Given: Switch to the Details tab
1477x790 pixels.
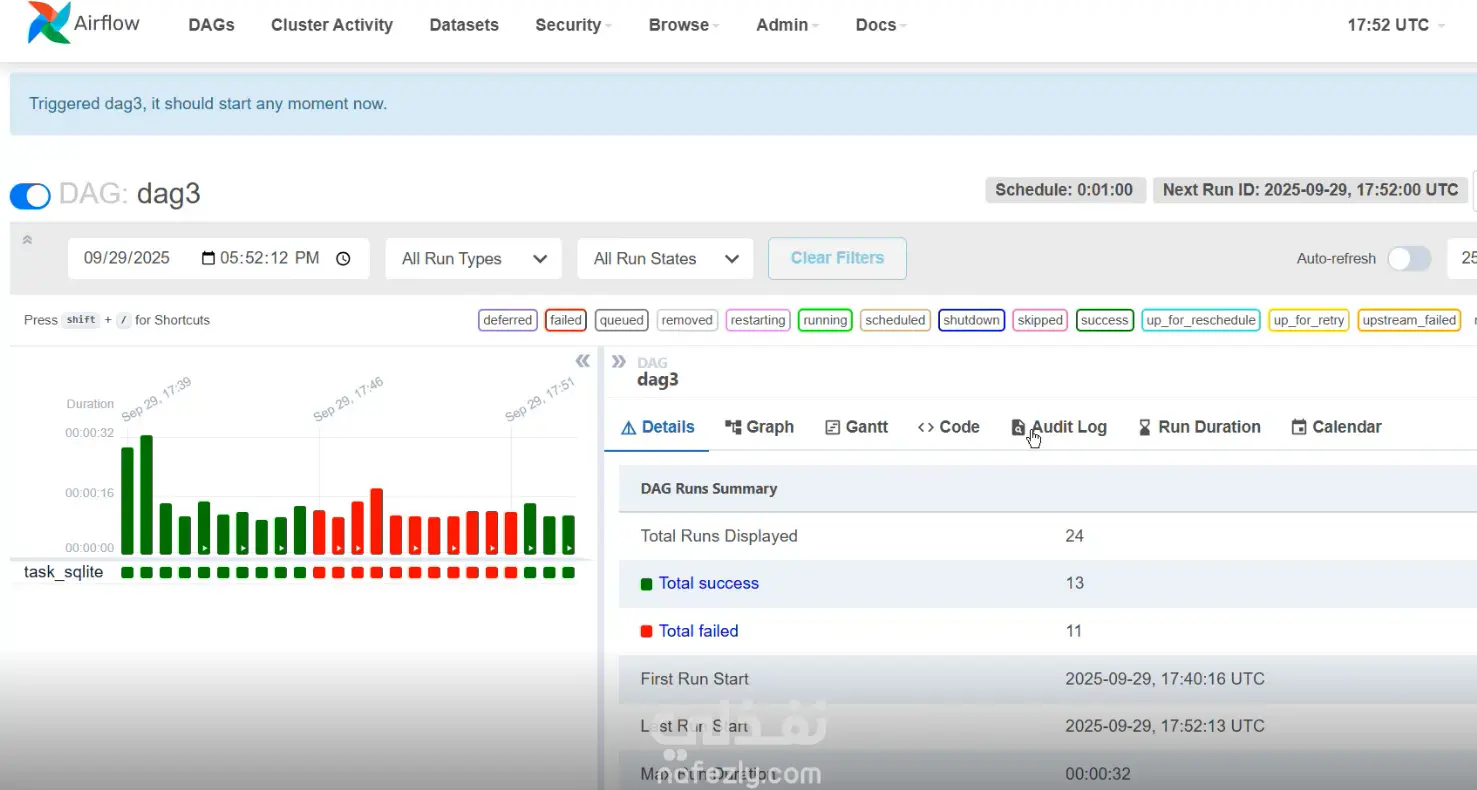Looking at the screenshot, I should (657, 427).
